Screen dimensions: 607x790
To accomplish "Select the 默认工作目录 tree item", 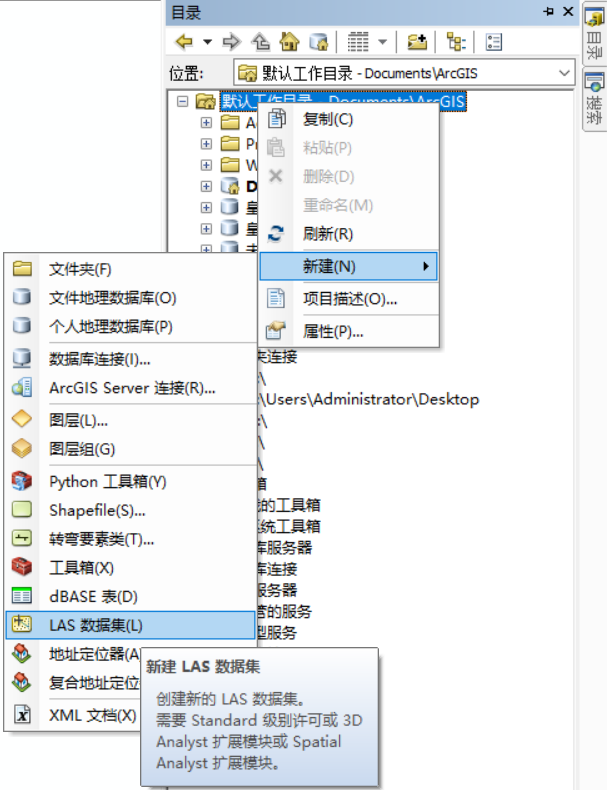I will tap(343, 101).
